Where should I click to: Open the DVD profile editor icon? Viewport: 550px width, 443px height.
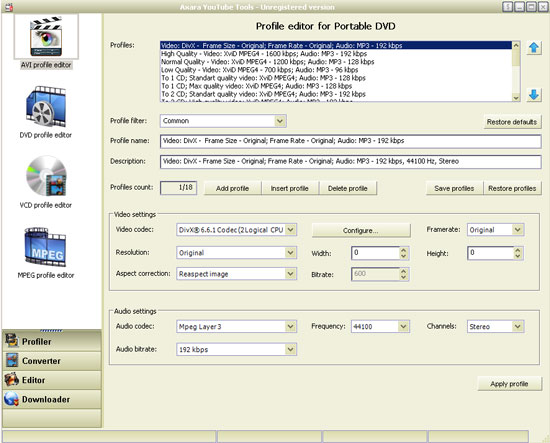tap(46, 106)
